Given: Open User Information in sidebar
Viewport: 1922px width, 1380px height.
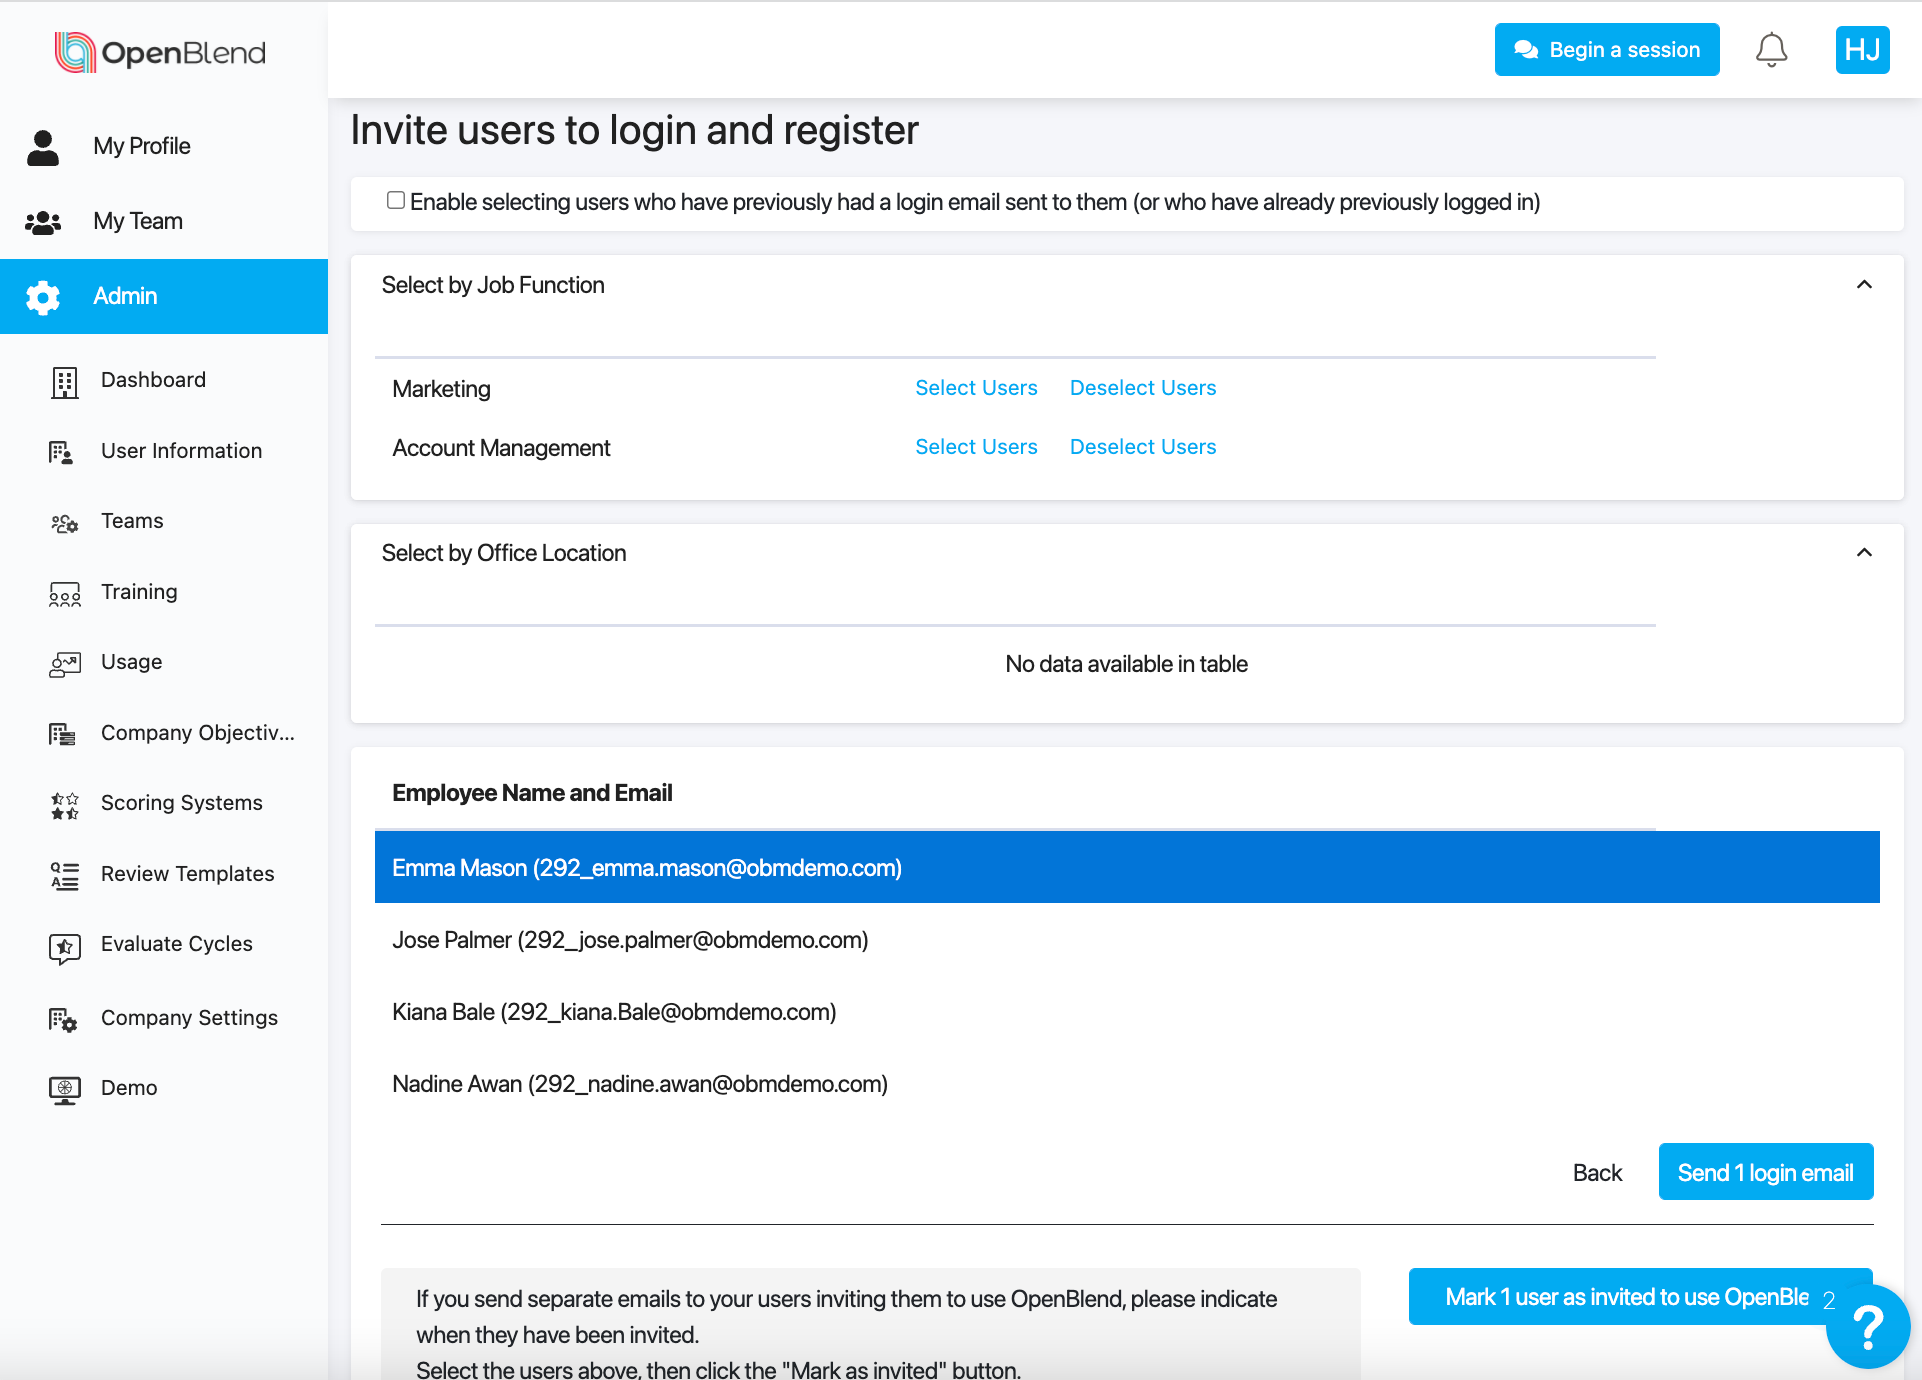Looking at the screenshot, I should (181, 451).
